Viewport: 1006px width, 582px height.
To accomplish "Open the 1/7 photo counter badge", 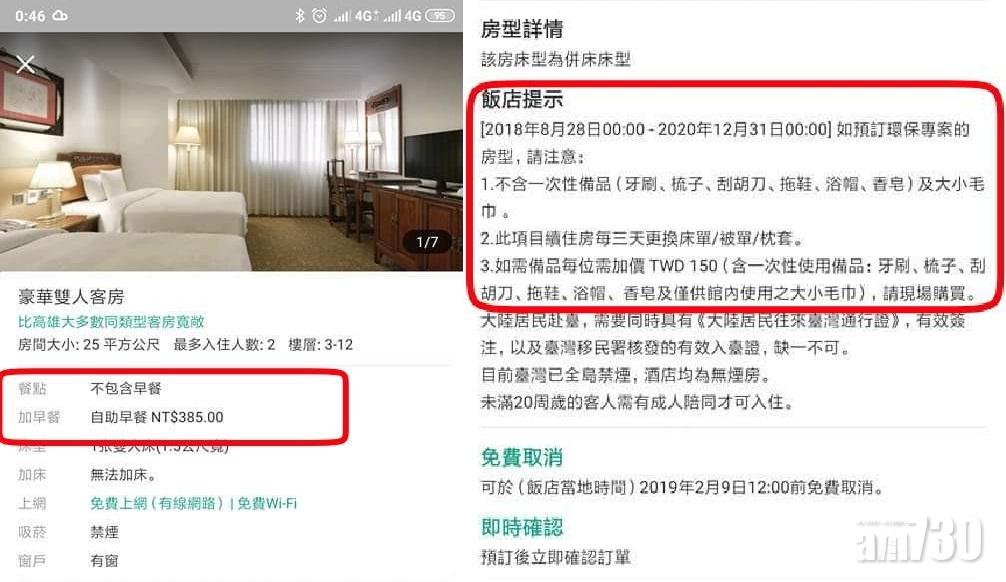I will click(x=427, y=242).
